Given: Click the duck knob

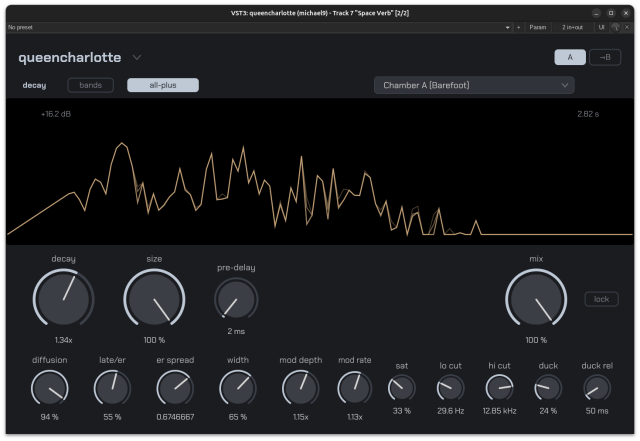Looking at the screenshot, I should 548,388.
